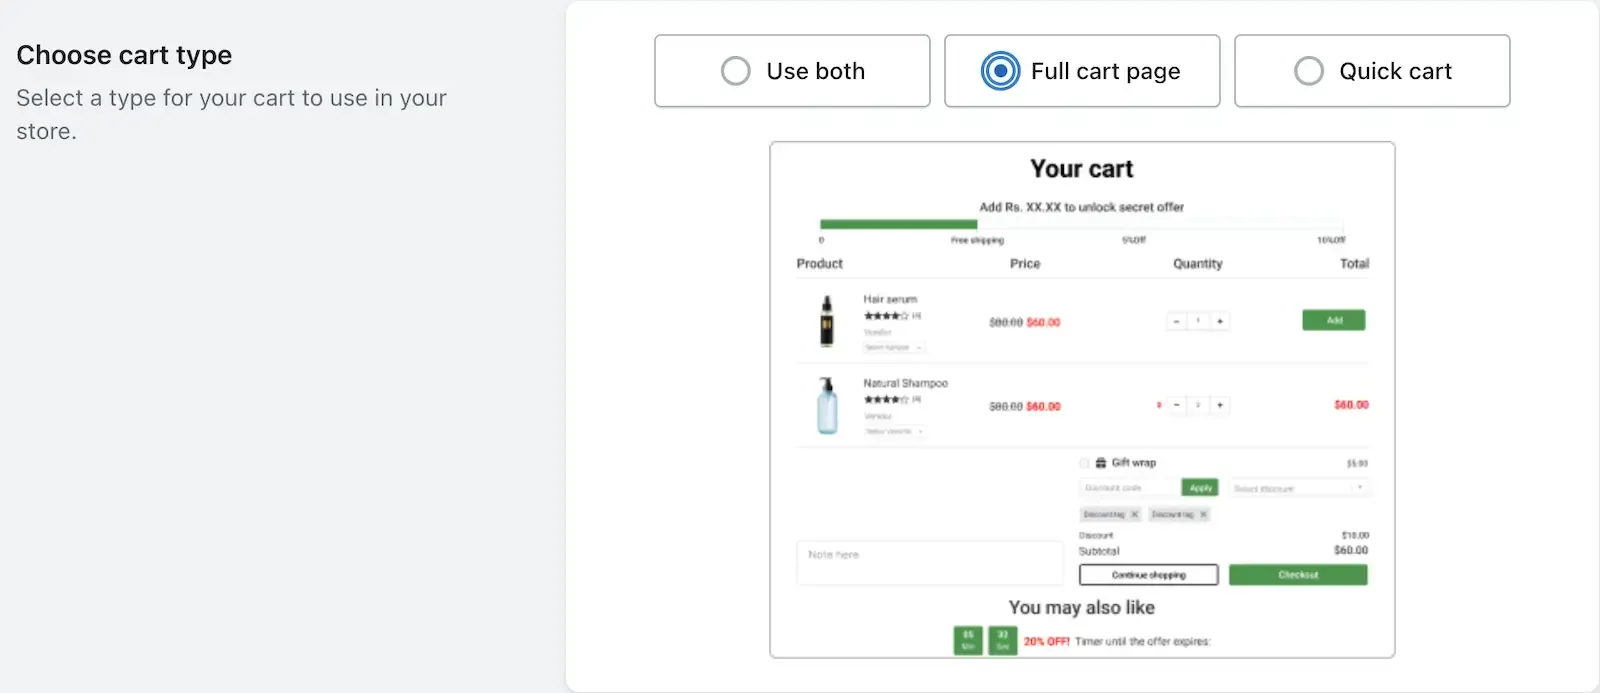This screenshot has height=693, width=1600.
Task: Expand the Select discount dropdown
Action: tap(1298, 488)
